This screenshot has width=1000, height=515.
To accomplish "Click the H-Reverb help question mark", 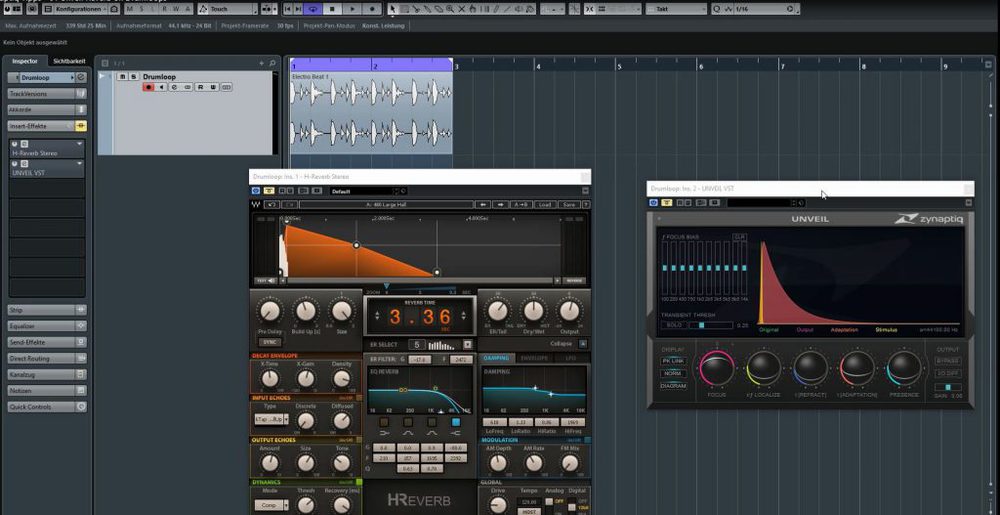I will (585, 205).
